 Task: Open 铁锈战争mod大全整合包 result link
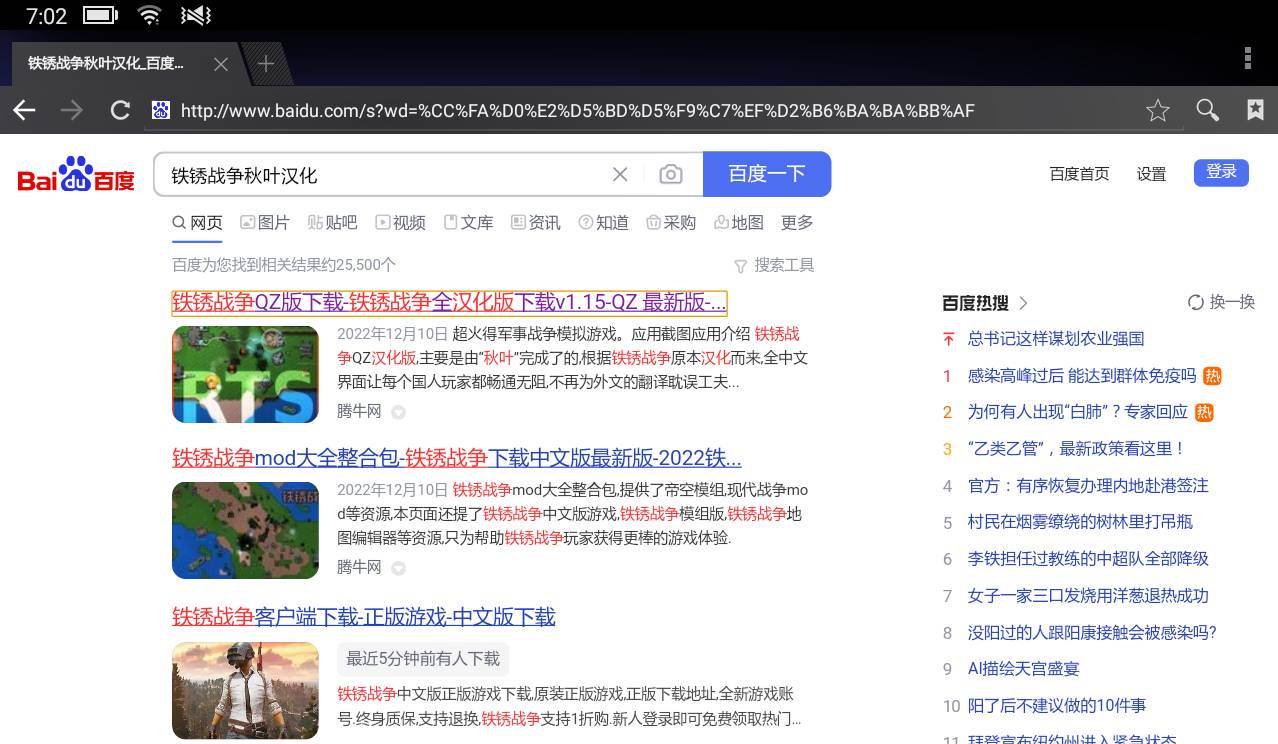456,459
